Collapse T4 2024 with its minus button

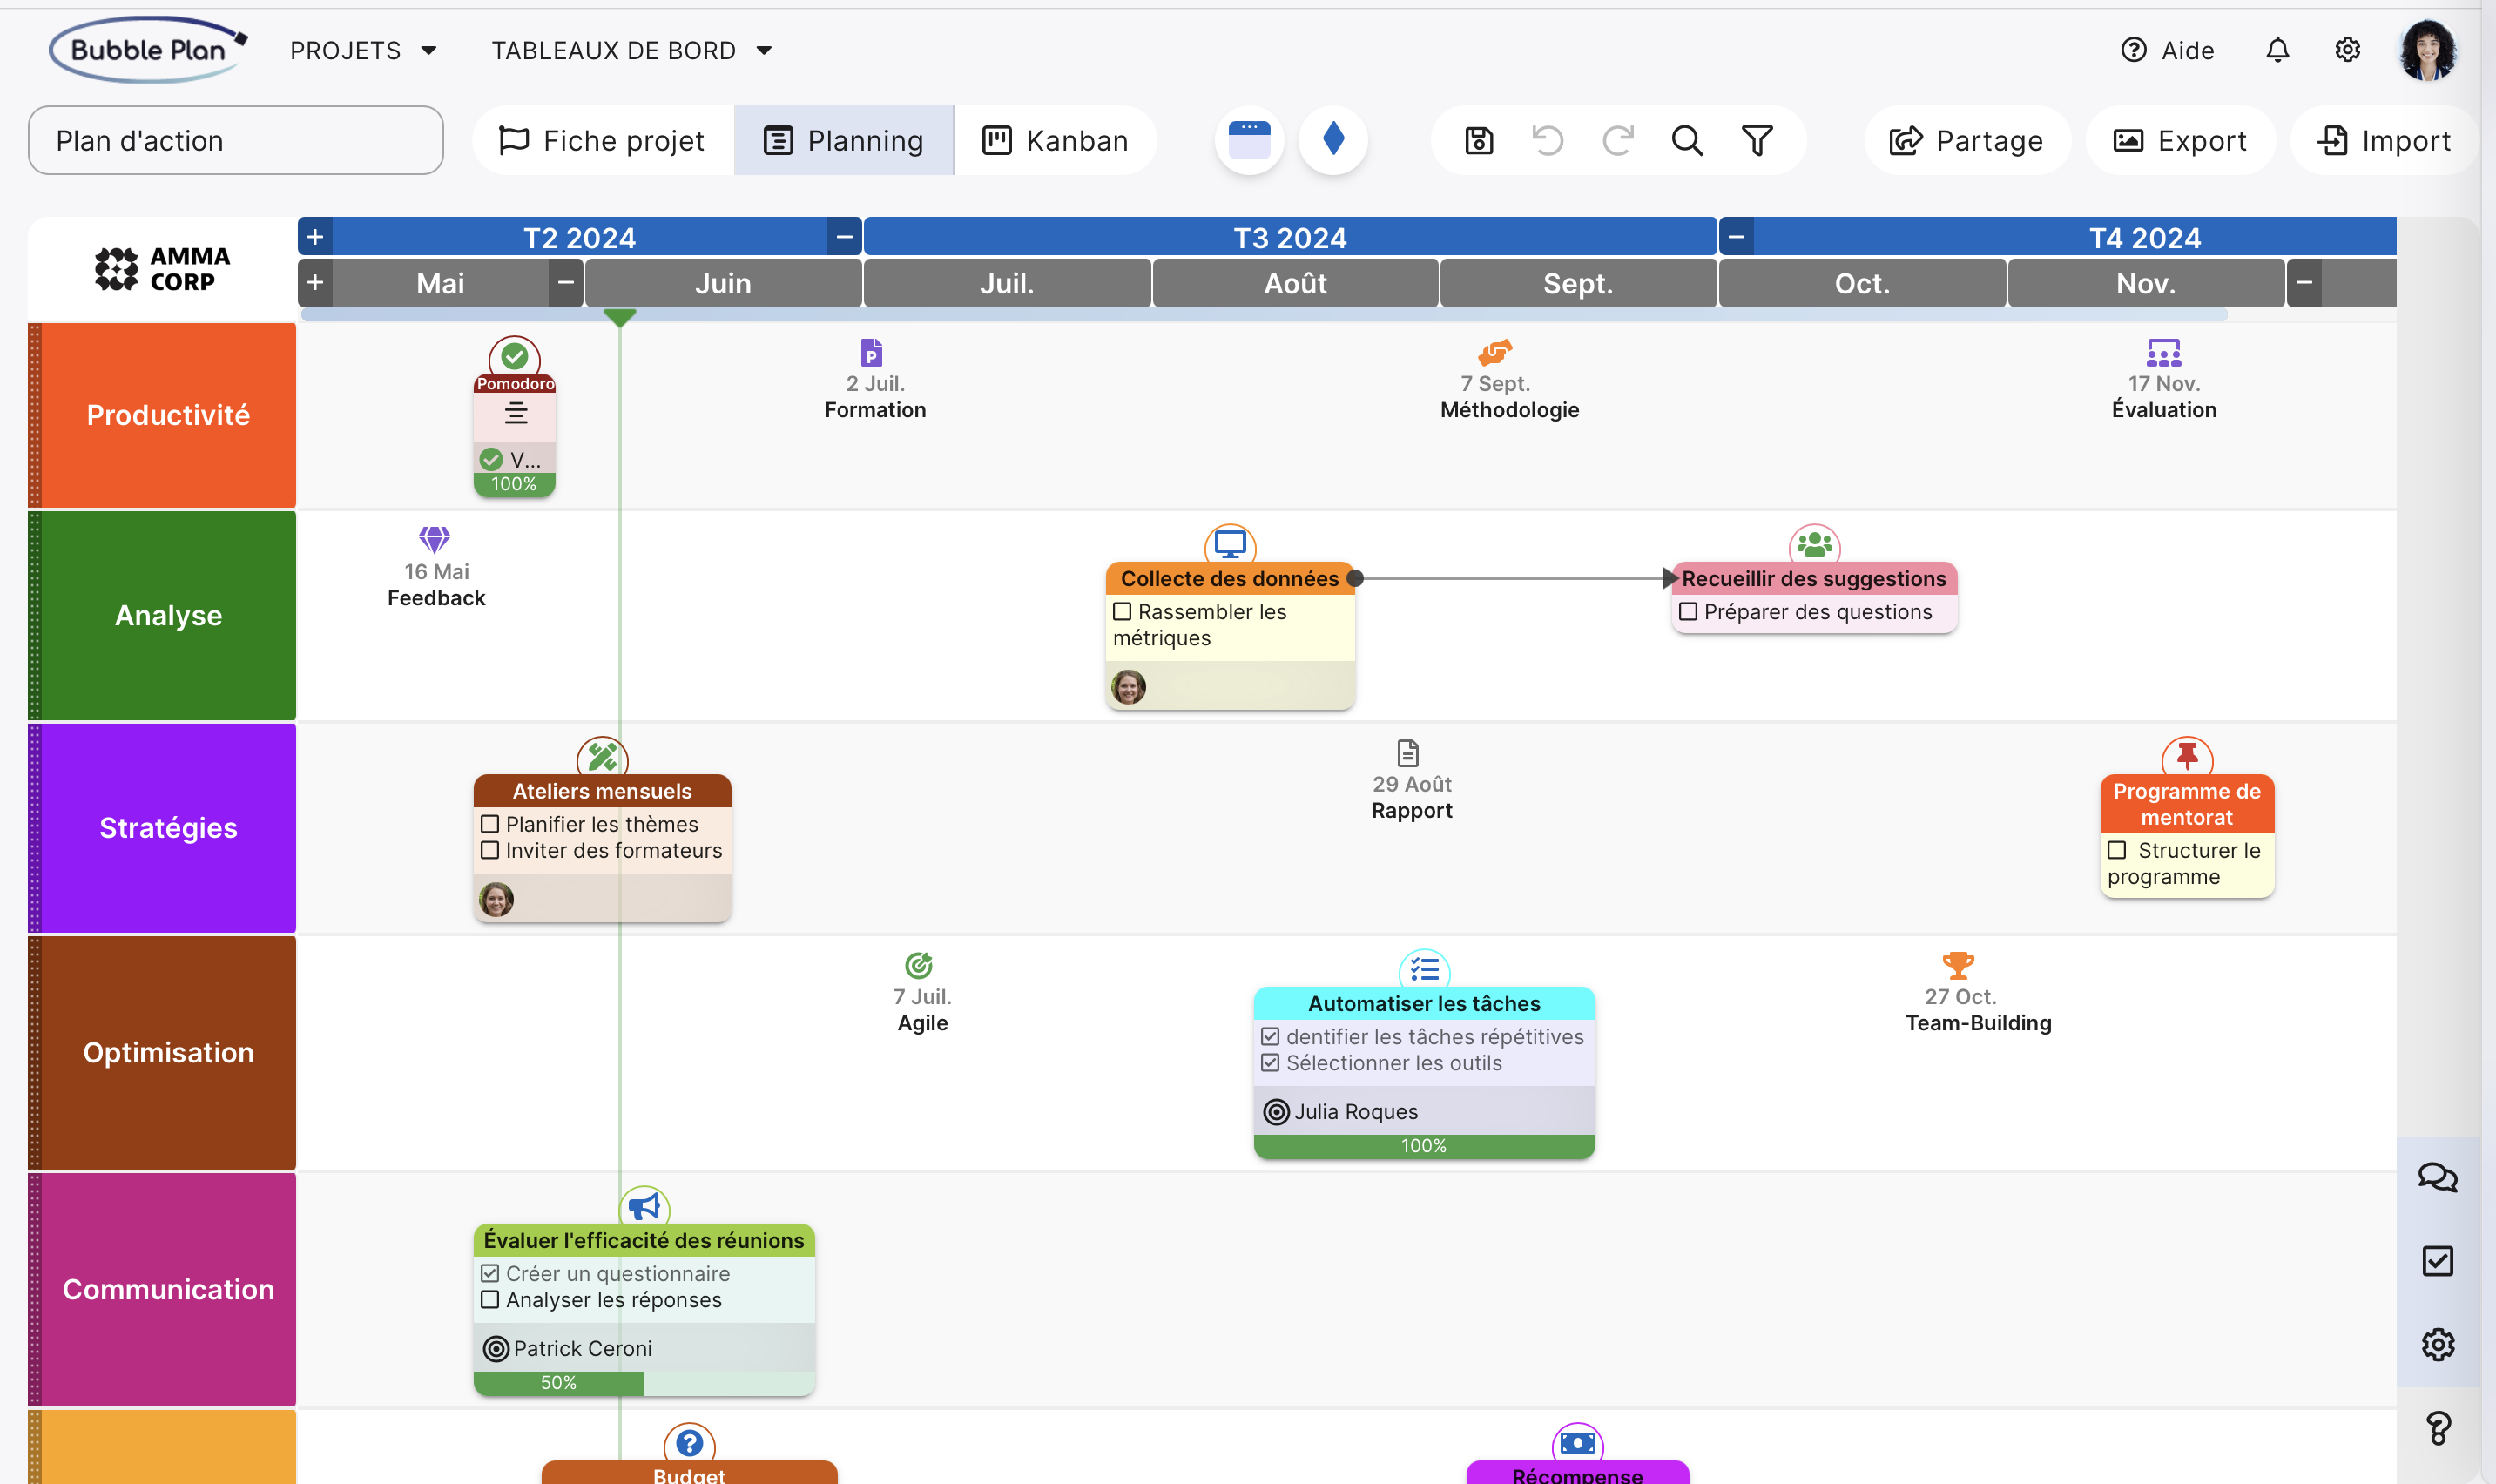click(1736, 237)
